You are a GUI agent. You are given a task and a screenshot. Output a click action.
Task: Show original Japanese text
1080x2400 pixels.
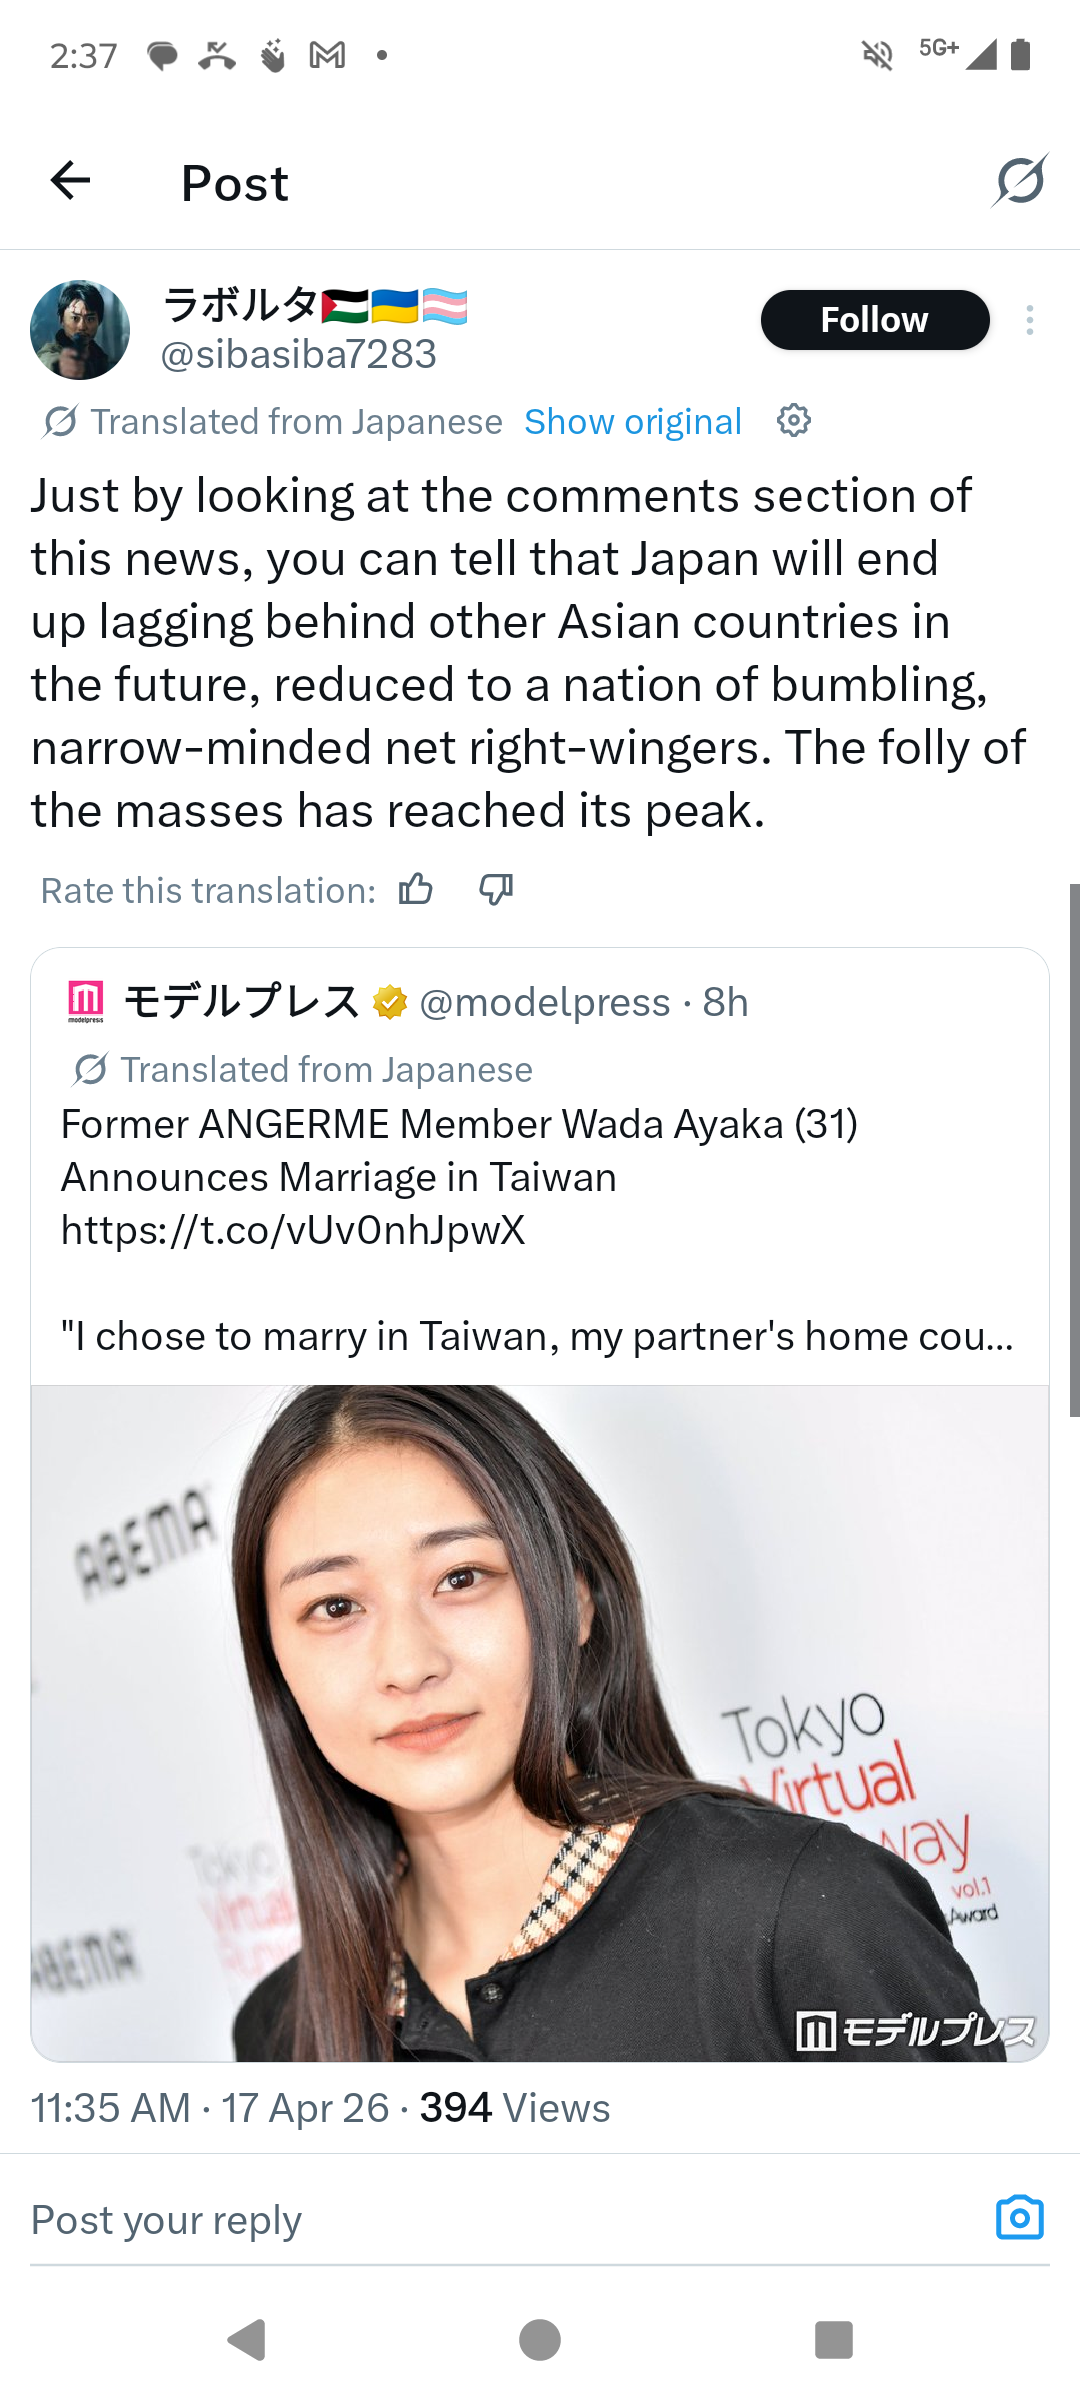tap(633, 422)
